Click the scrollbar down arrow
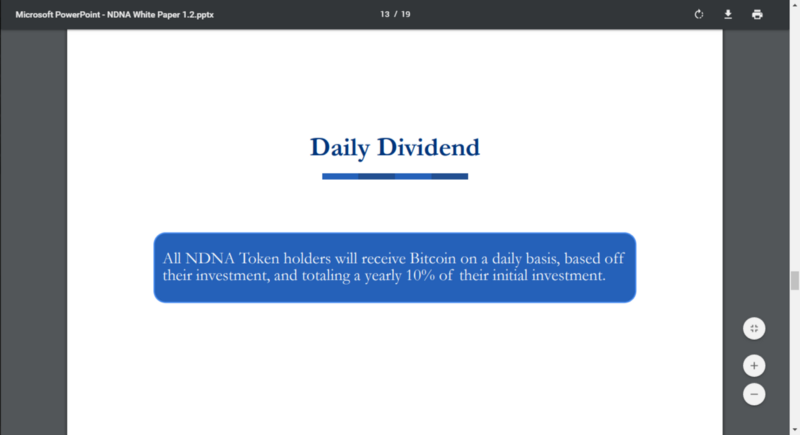The height and width of the screenshot is (435, 800). click(x=795, y=431)
